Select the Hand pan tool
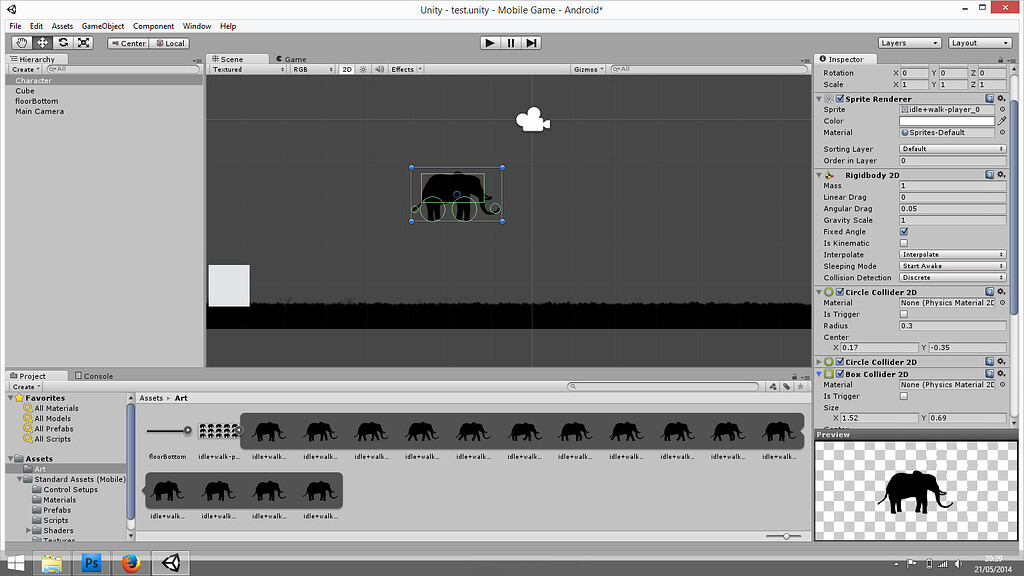Viewport: 1024px width, 576px height. tap(21, 43)
